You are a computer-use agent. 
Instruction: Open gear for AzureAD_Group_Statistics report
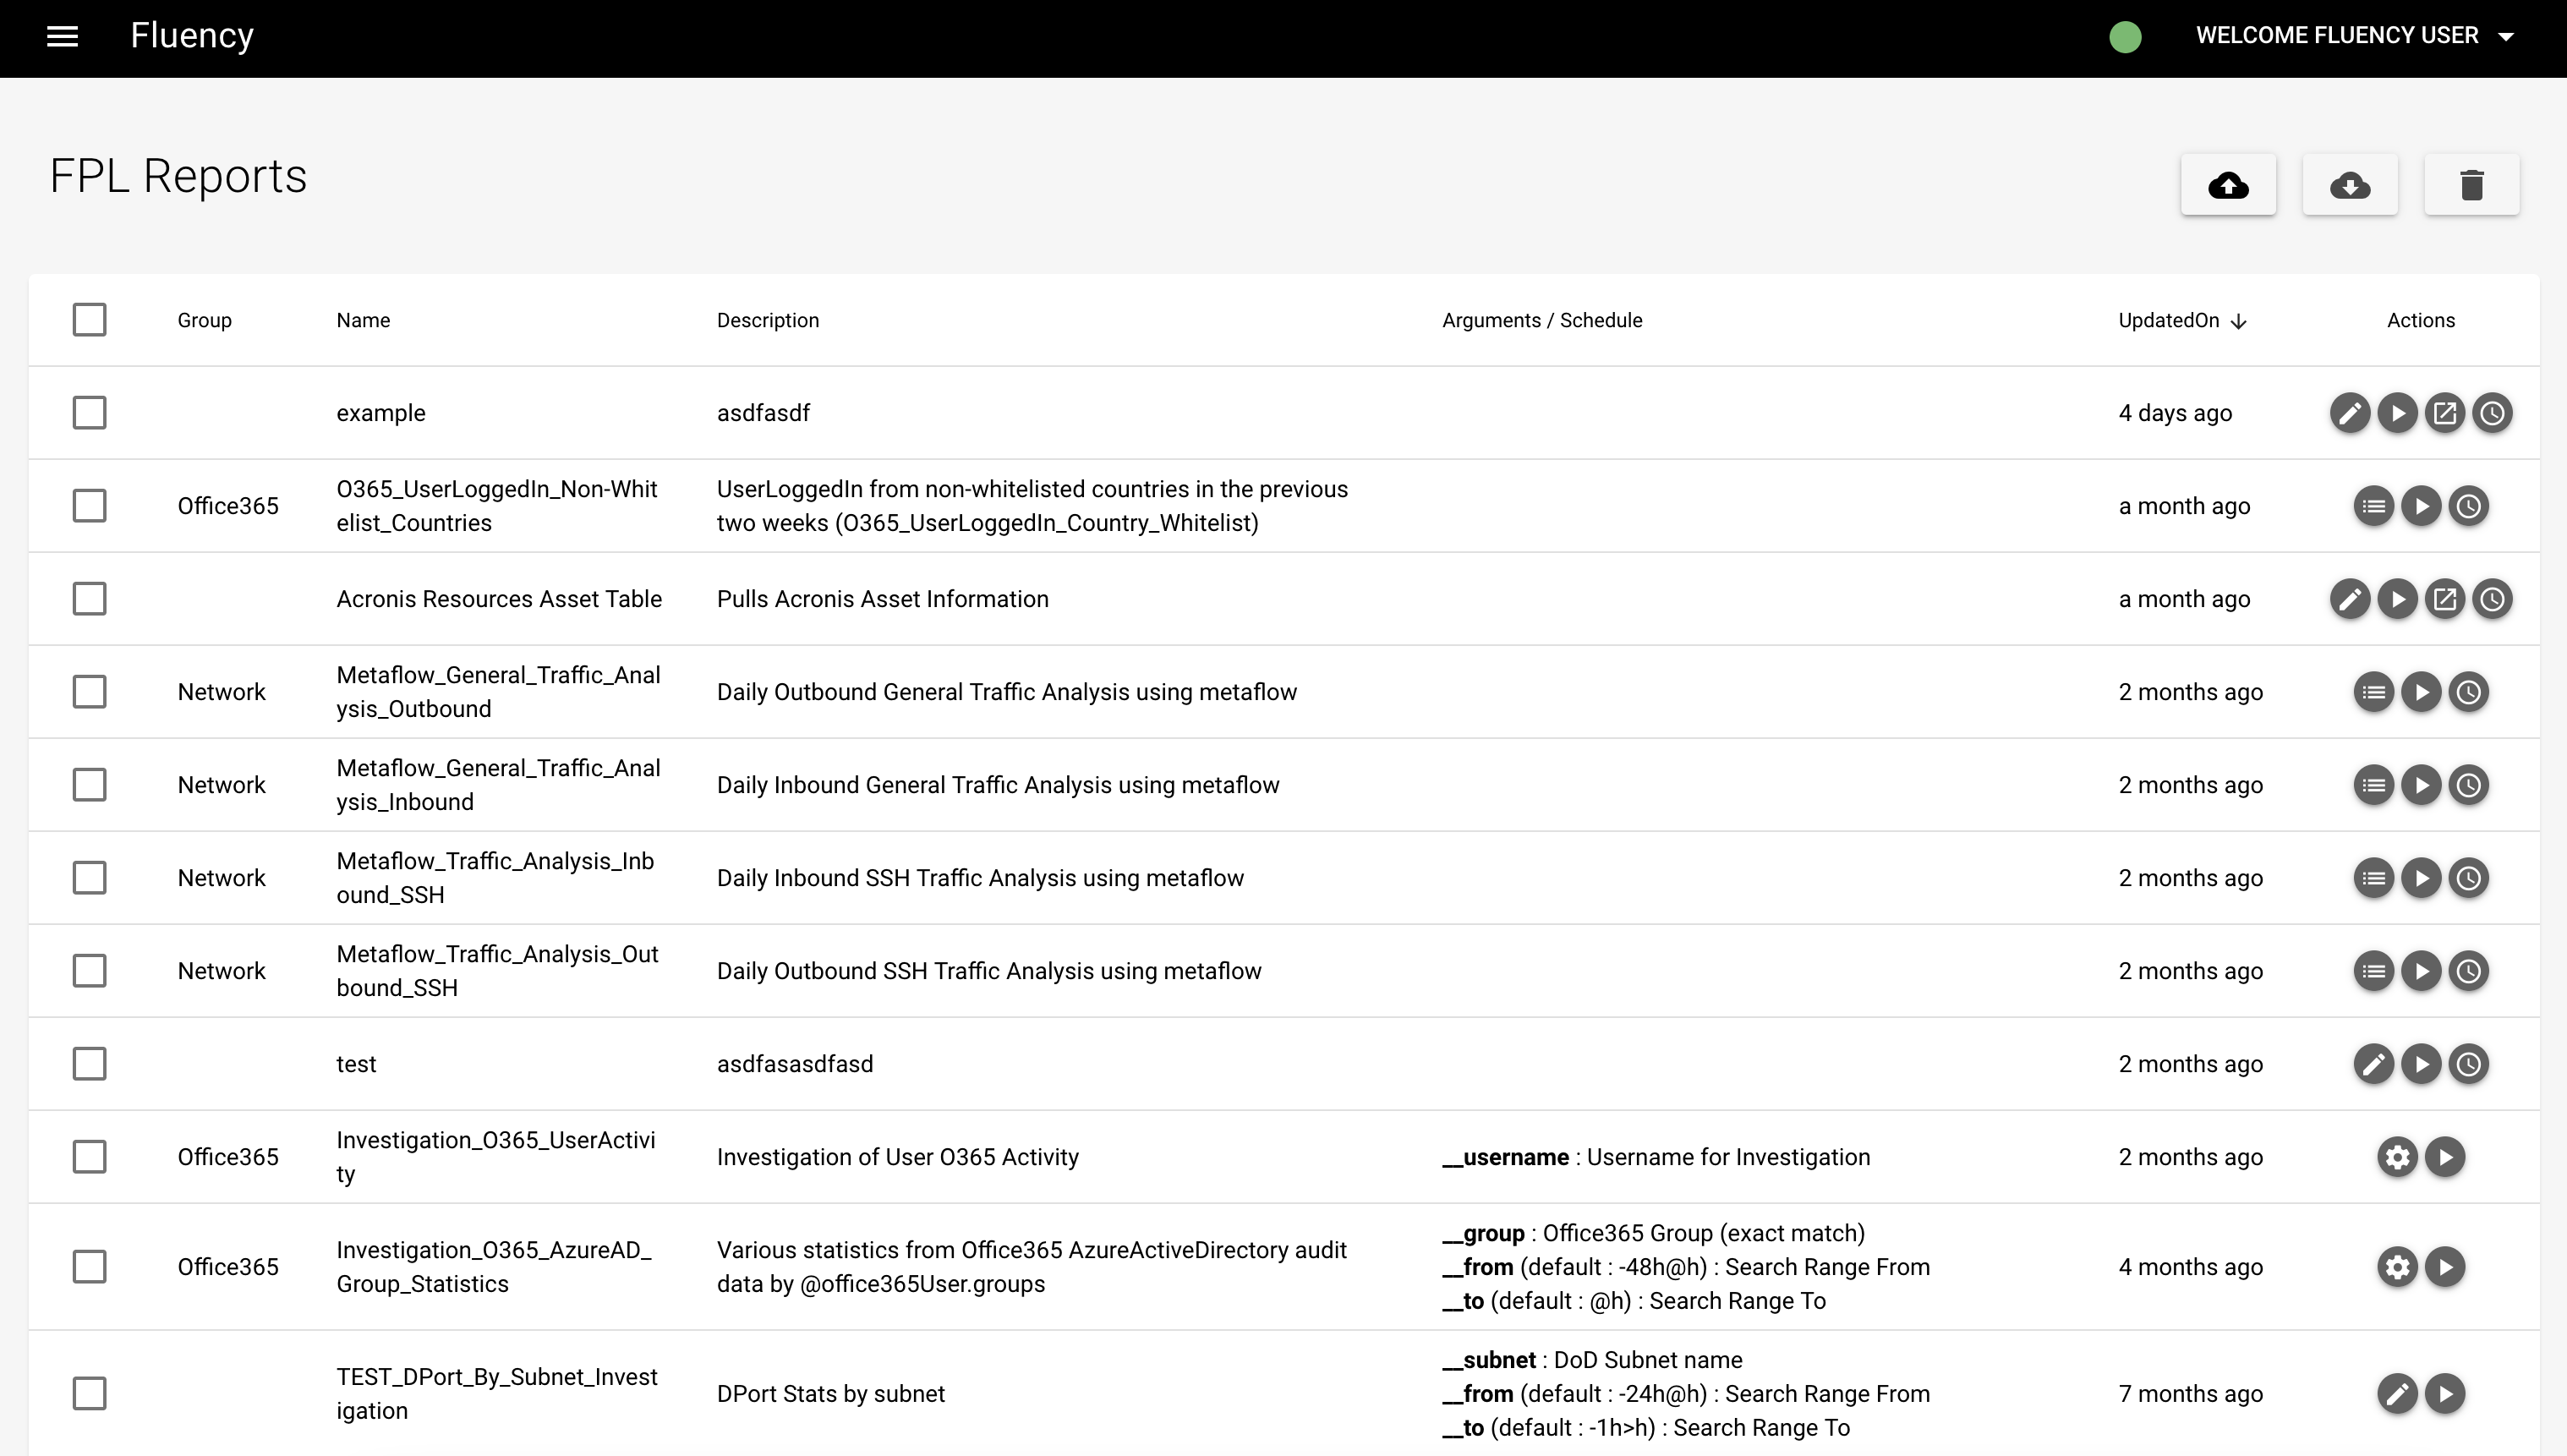(x=2397, y=1267)
